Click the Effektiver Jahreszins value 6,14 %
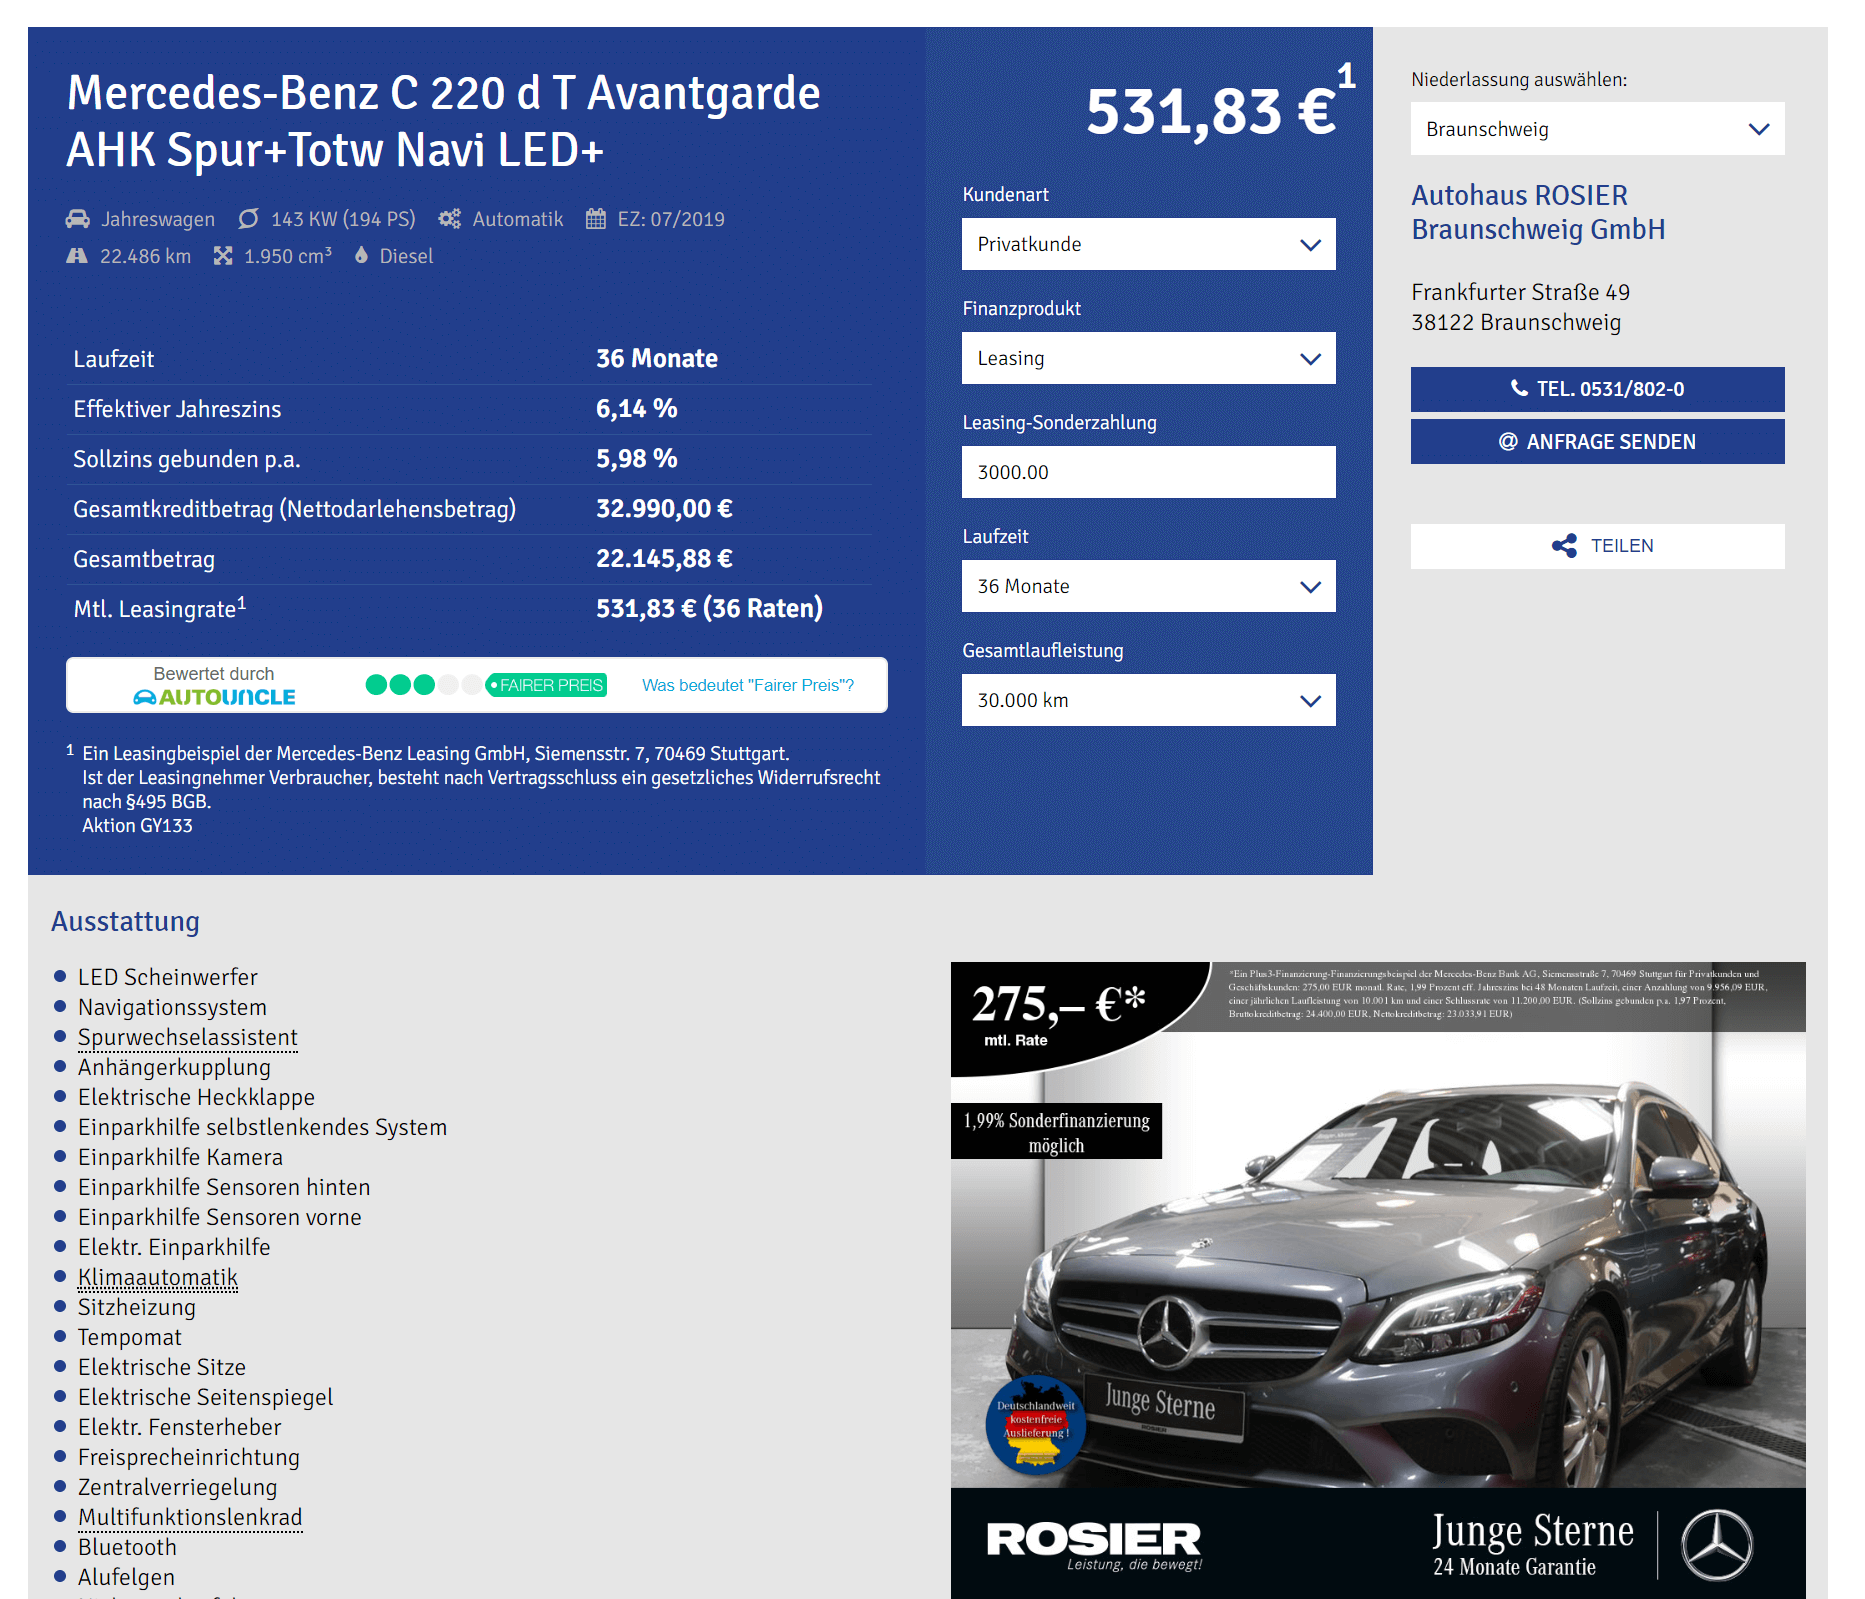Viewport: 1865px width, 1599px height. point(636,408)
